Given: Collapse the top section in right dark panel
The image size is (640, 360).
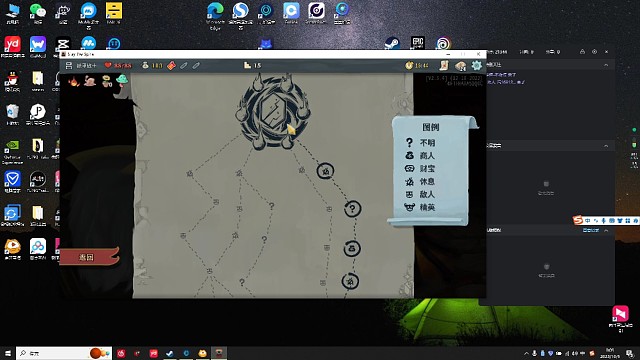Looking at the screenshot, I should [606, 65].
